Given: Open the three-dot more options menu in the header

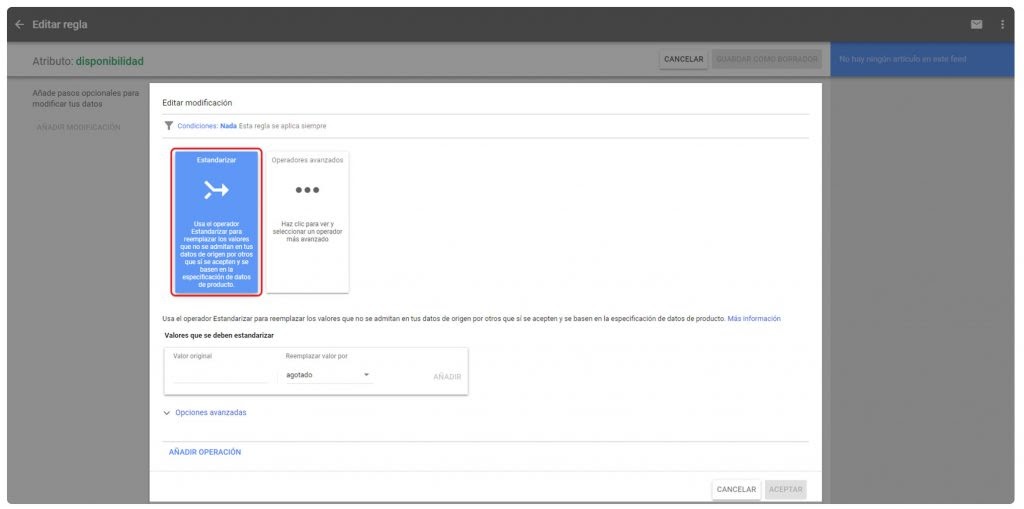Looking at the screenshot, I should pyautogui.click(x=1002, y=25).
